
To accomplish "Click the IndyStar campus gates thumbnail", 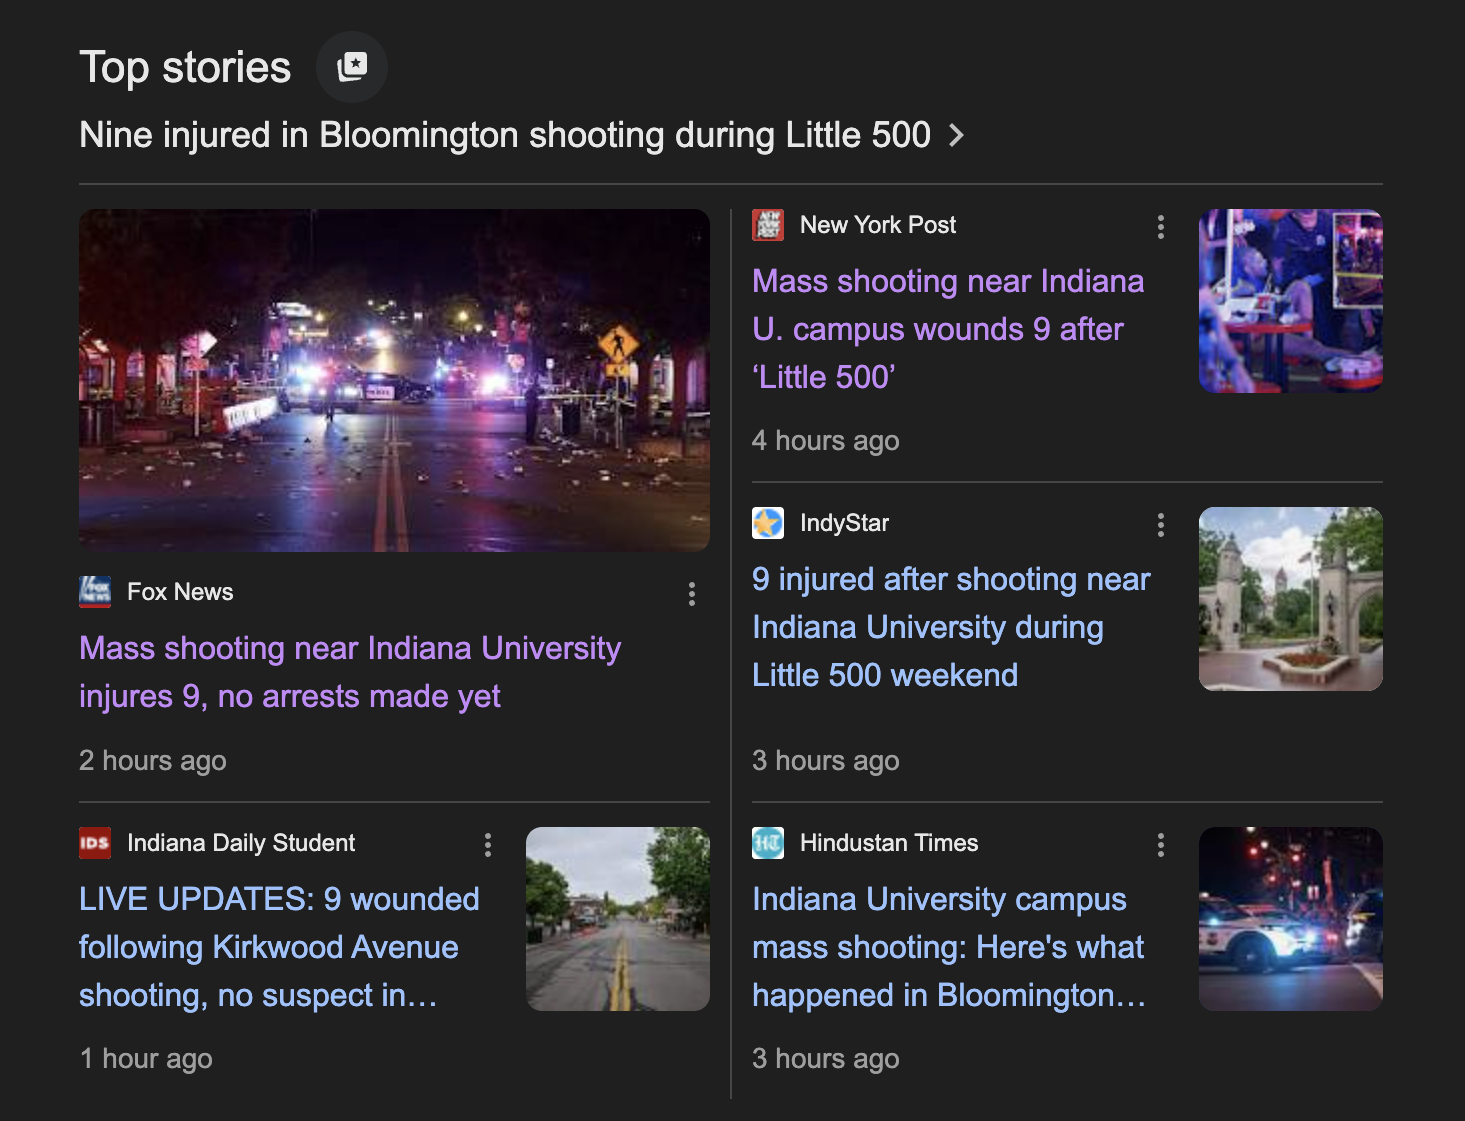I will tap(1291, 599).
